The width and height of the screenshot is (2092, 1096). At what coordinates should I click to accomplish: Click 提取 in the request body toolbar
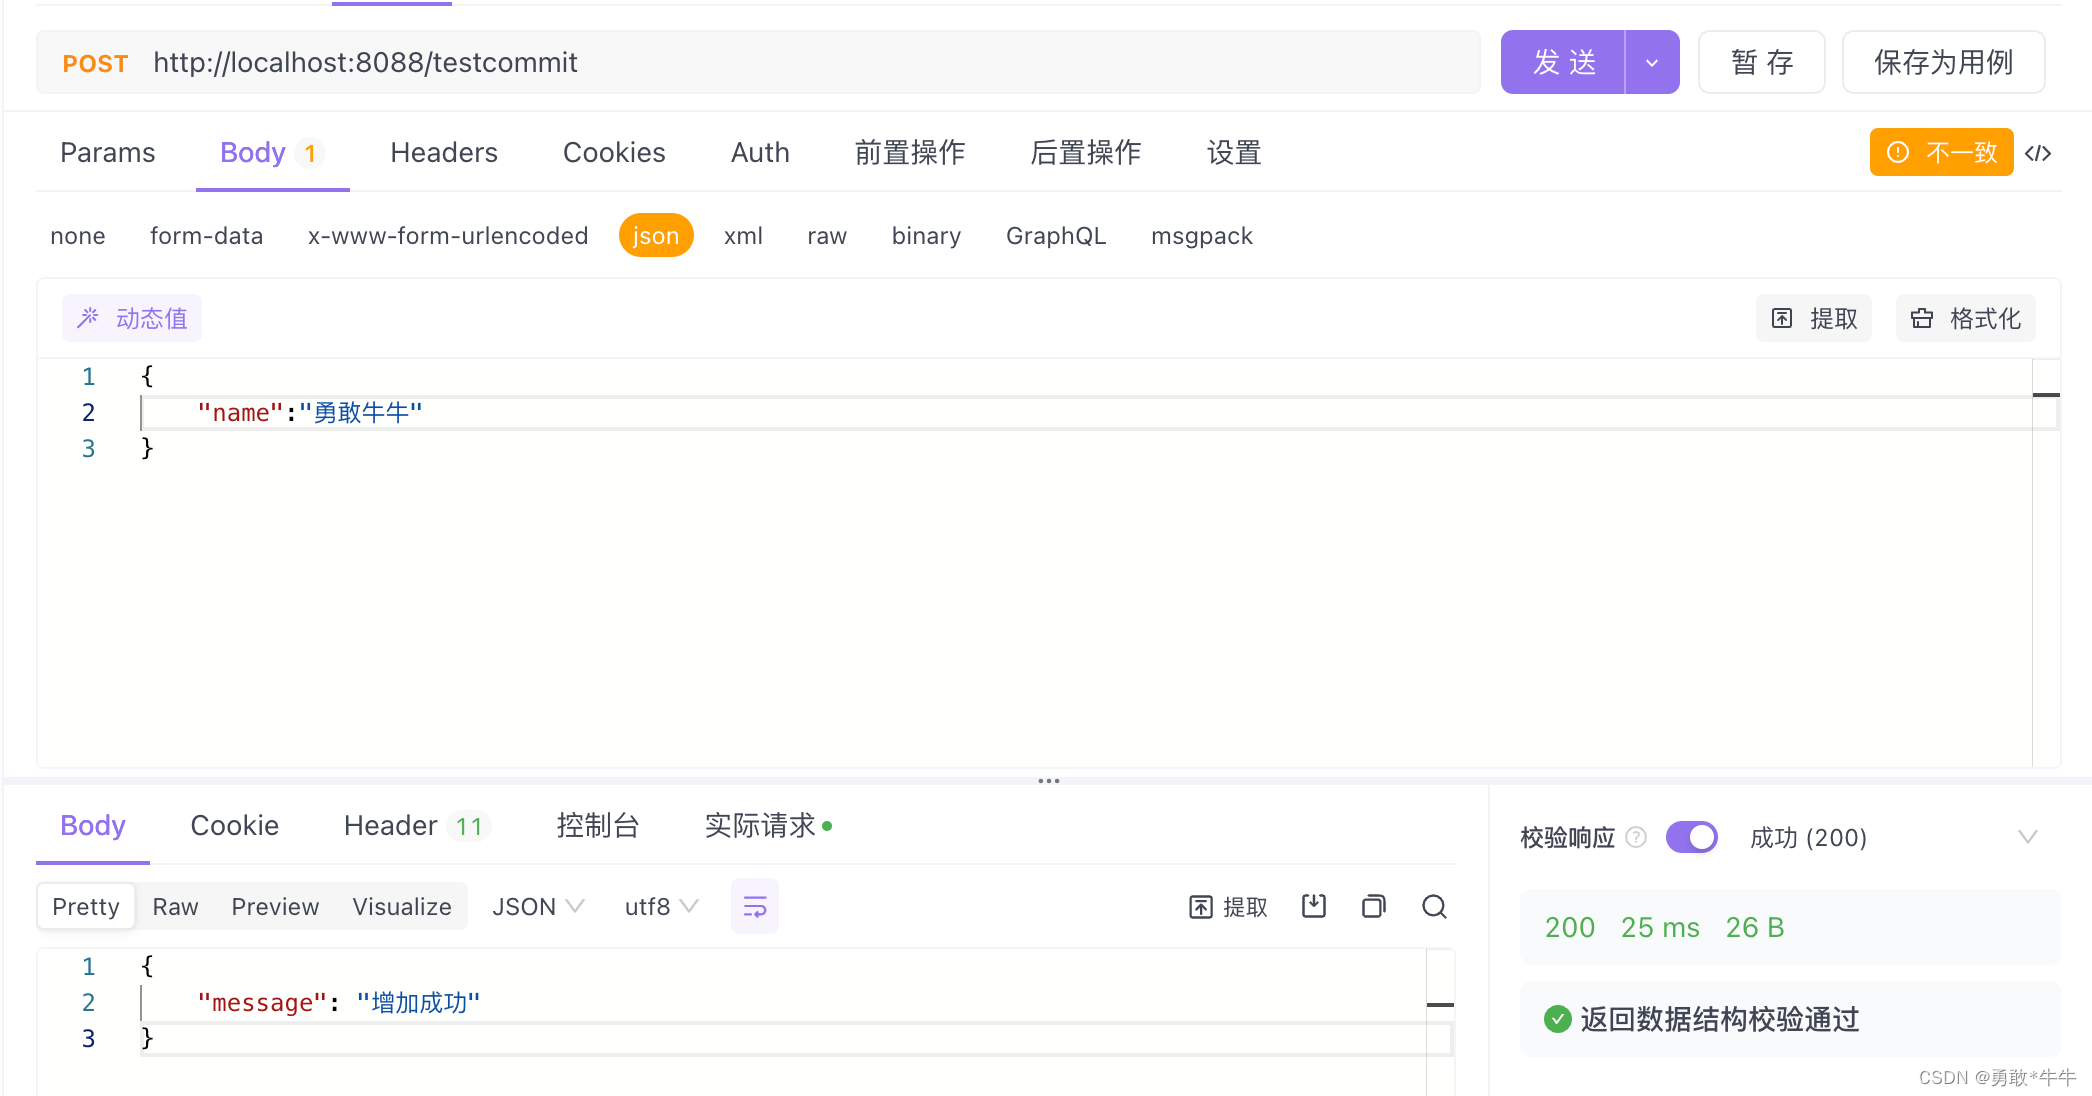tap(1814, 318)
